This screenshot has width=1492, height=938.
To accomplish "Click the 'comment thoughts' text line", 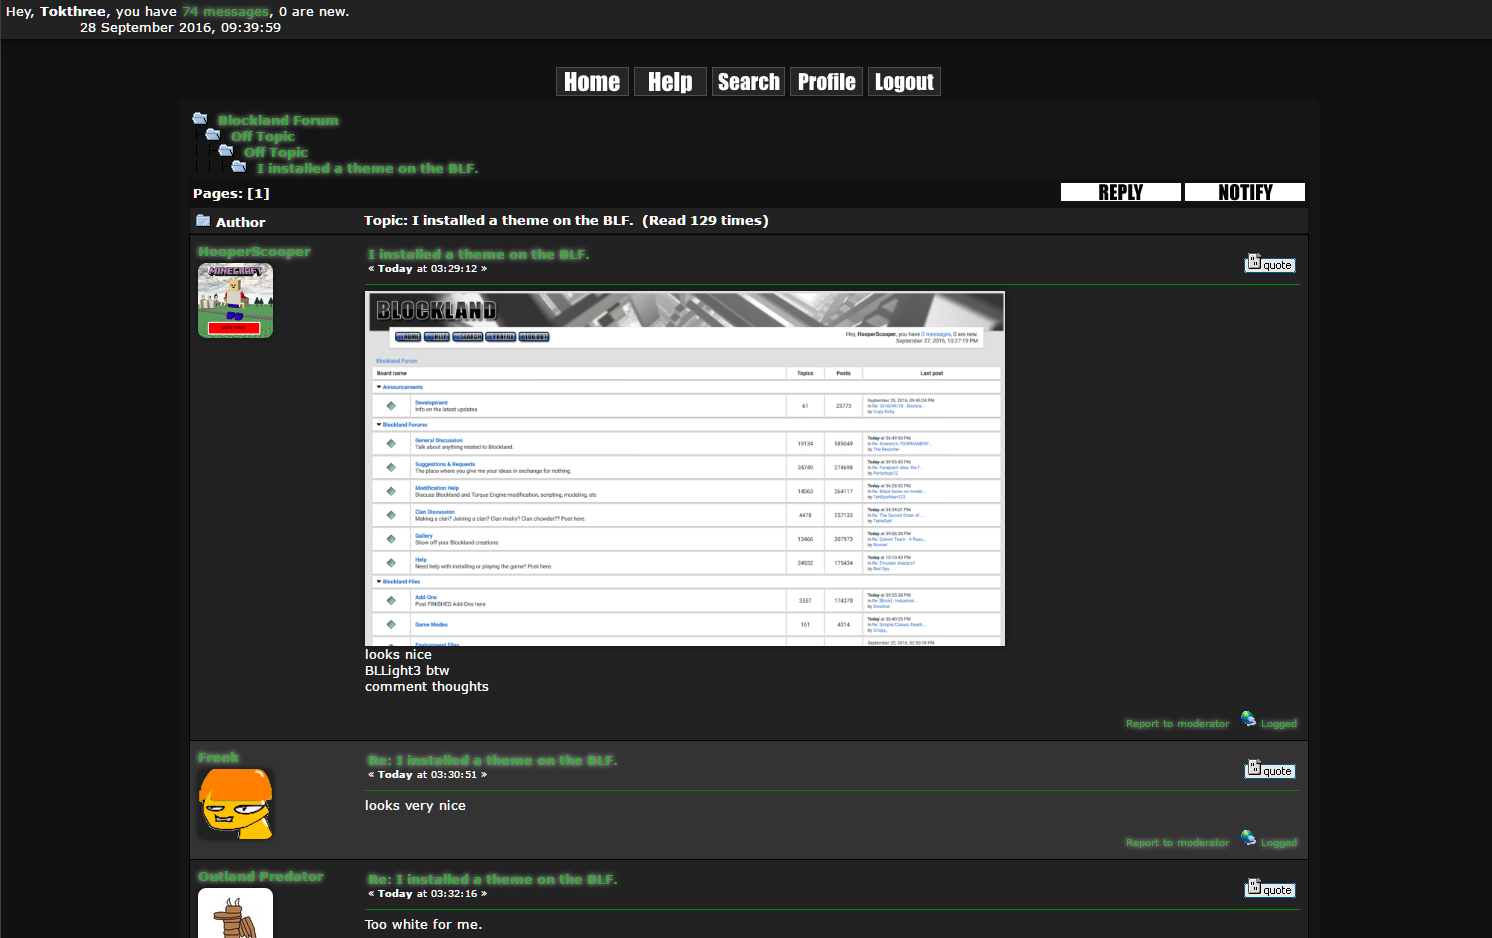I will coord(427,687).
